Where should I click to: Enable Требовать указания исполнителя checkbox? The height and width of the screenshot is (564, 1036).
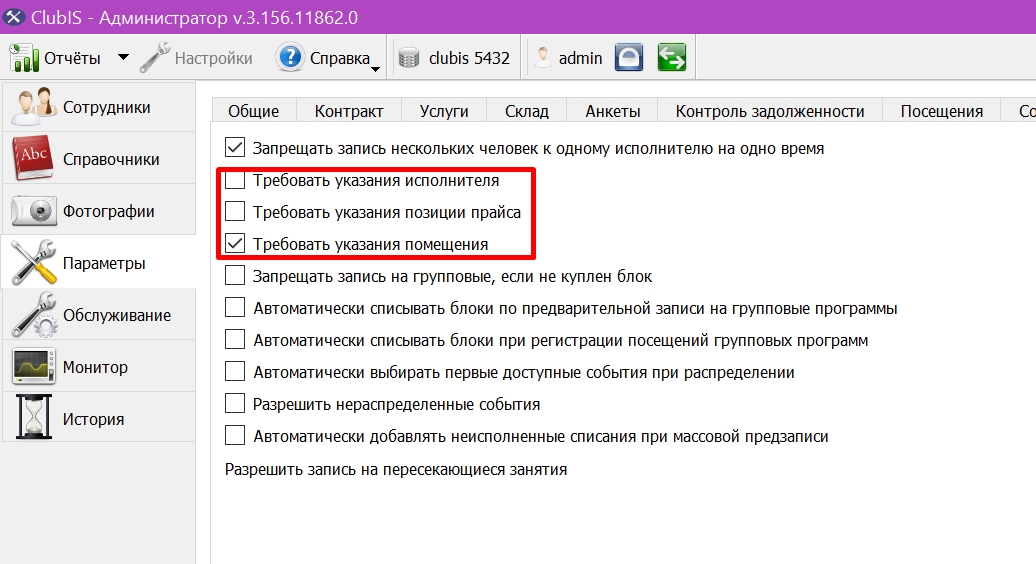point(235,180)
